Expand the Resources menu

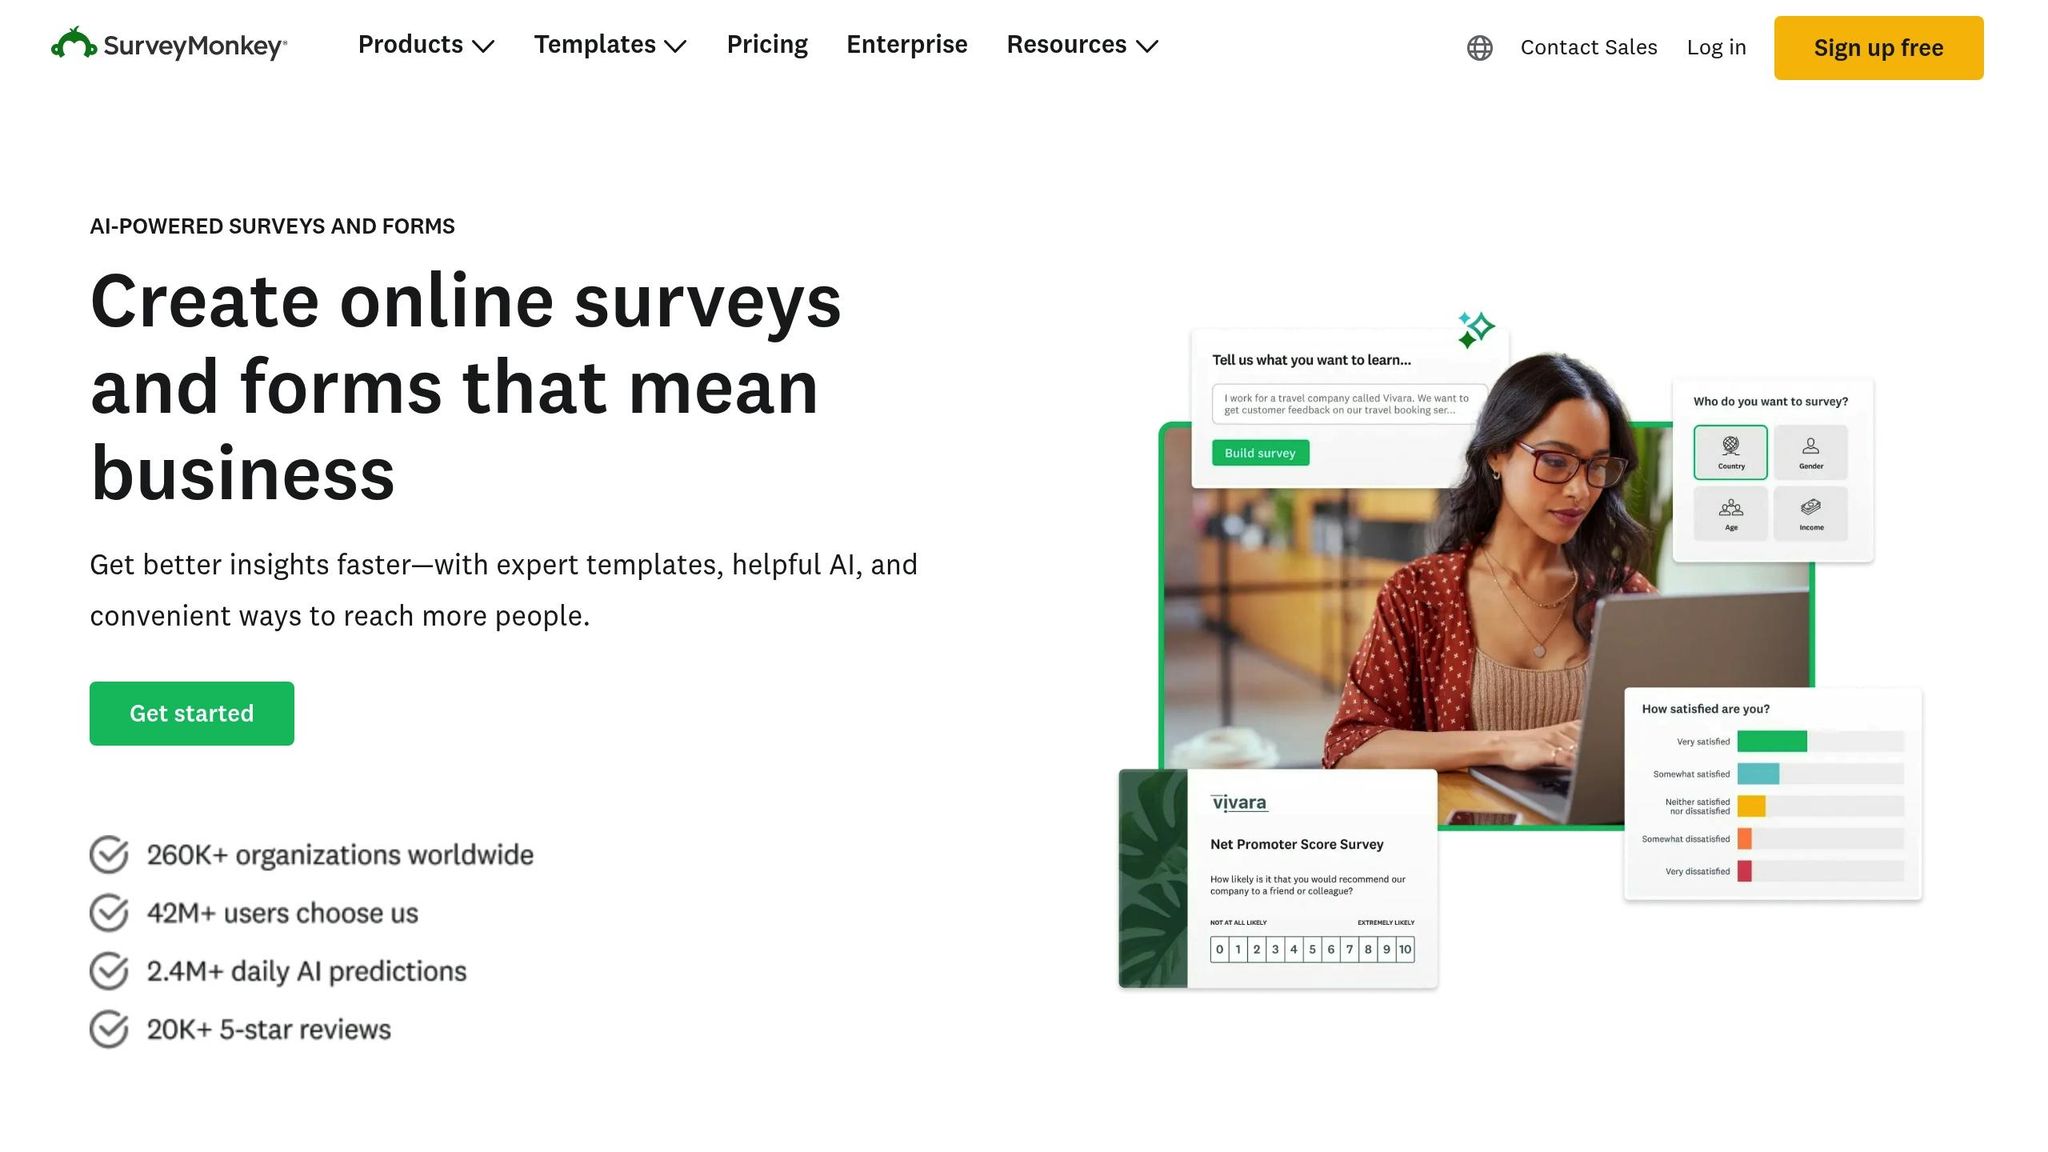click(1082, 45)
